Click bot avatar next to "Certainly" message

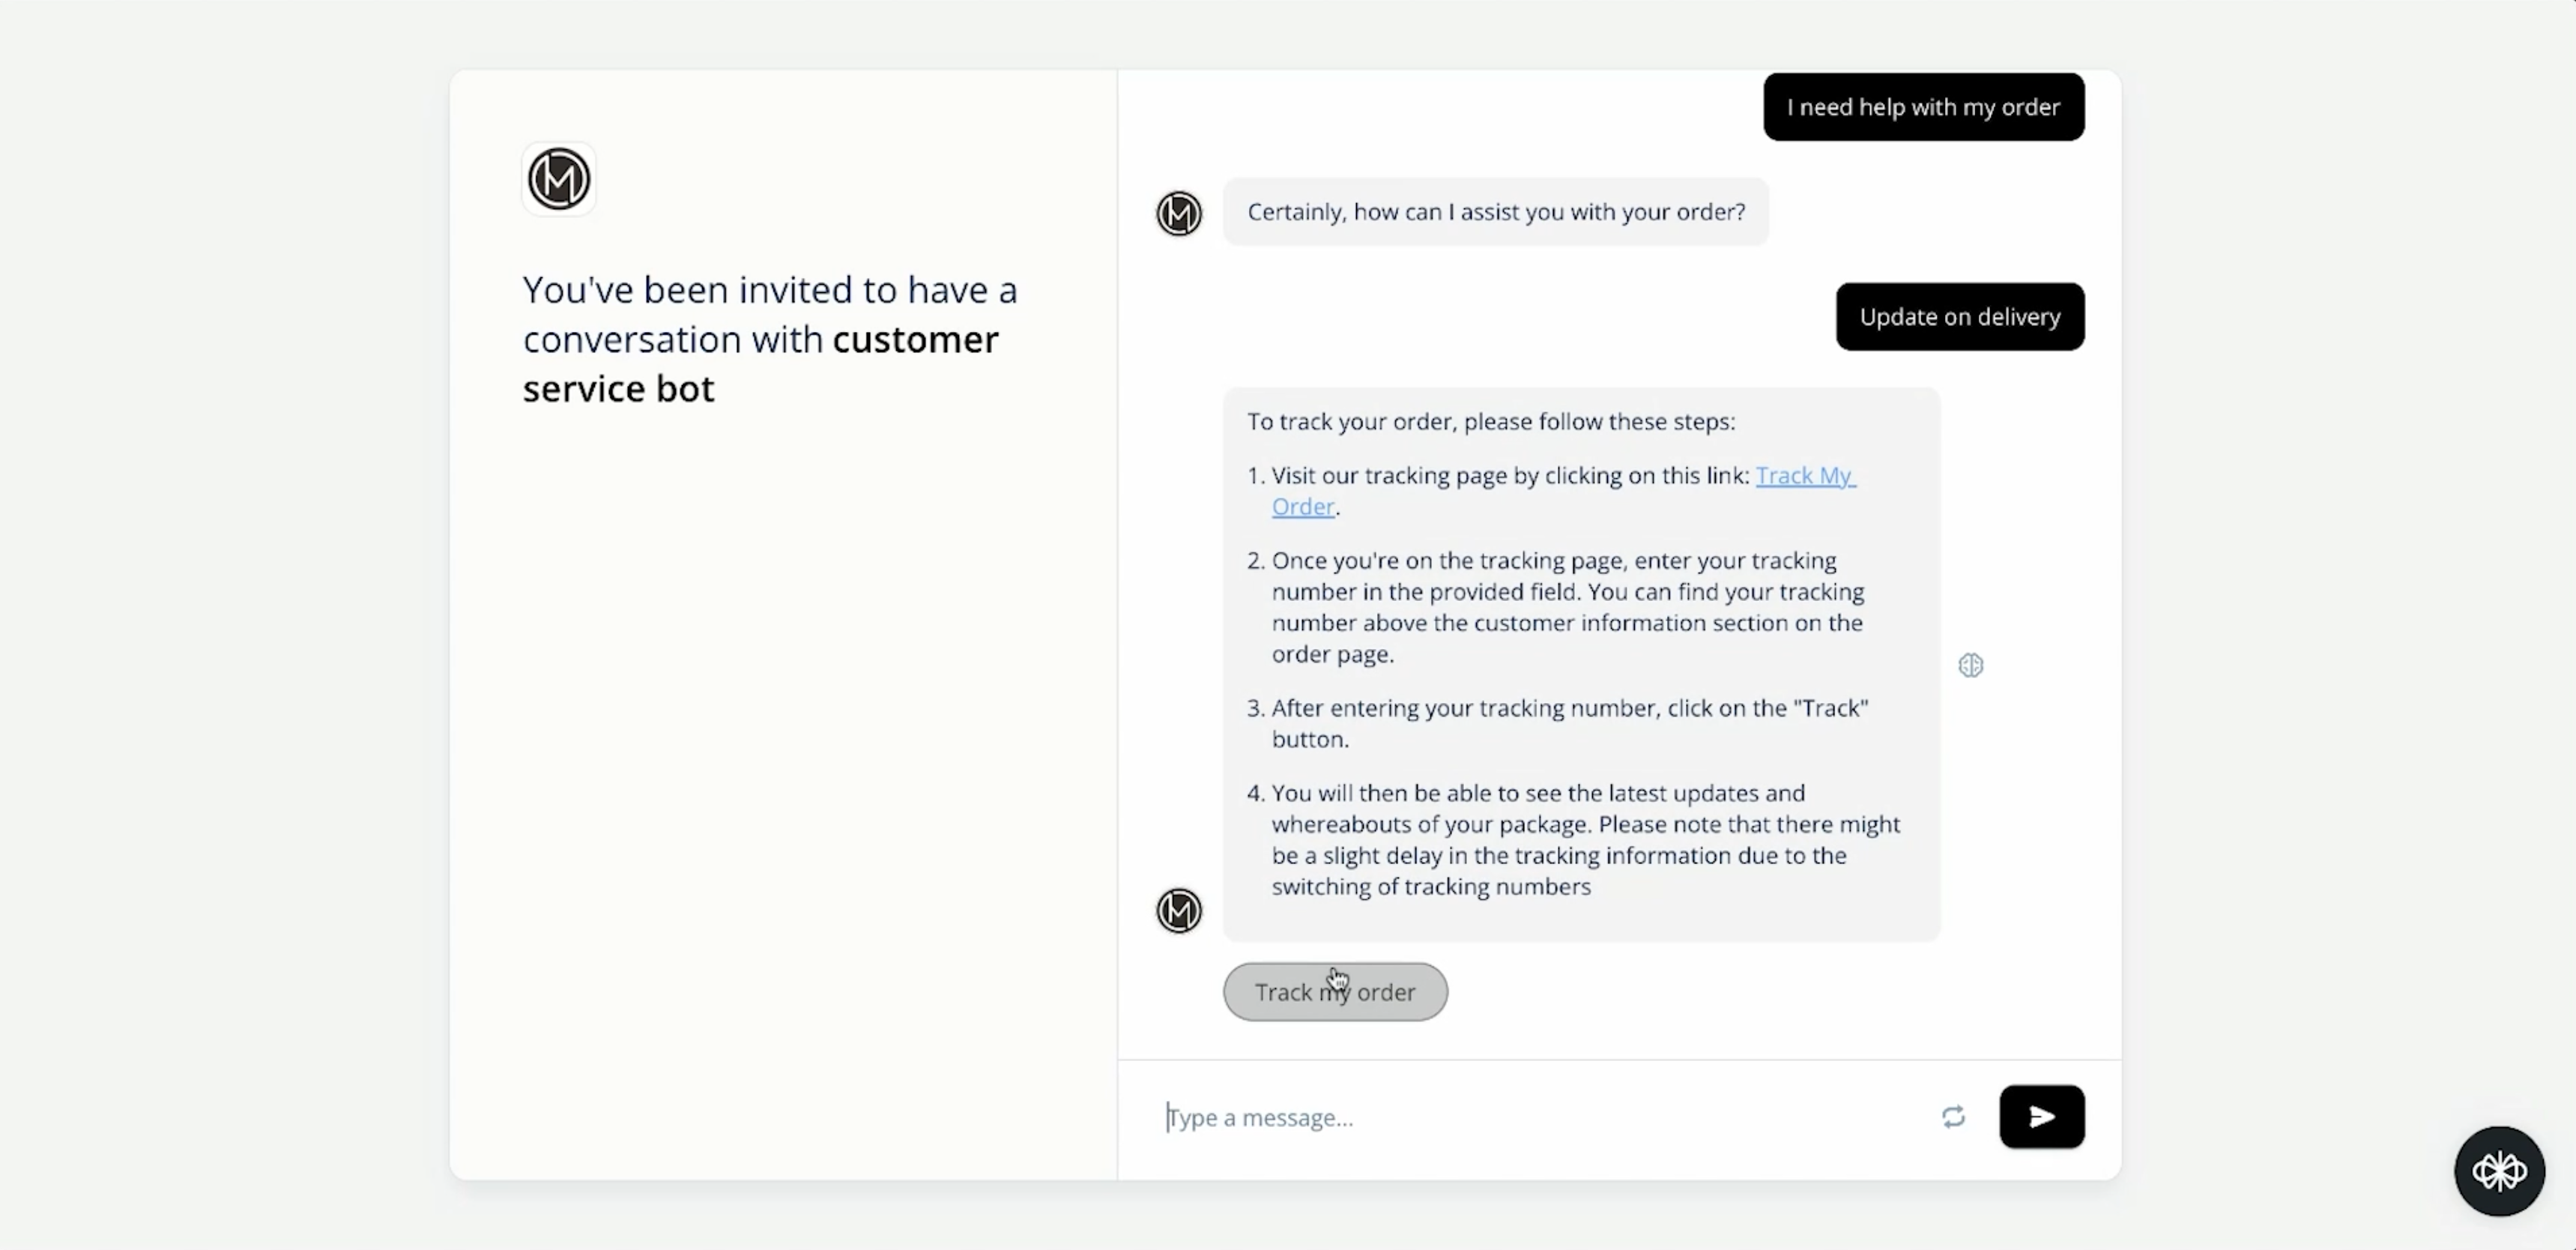click(x=1179, y=213)
